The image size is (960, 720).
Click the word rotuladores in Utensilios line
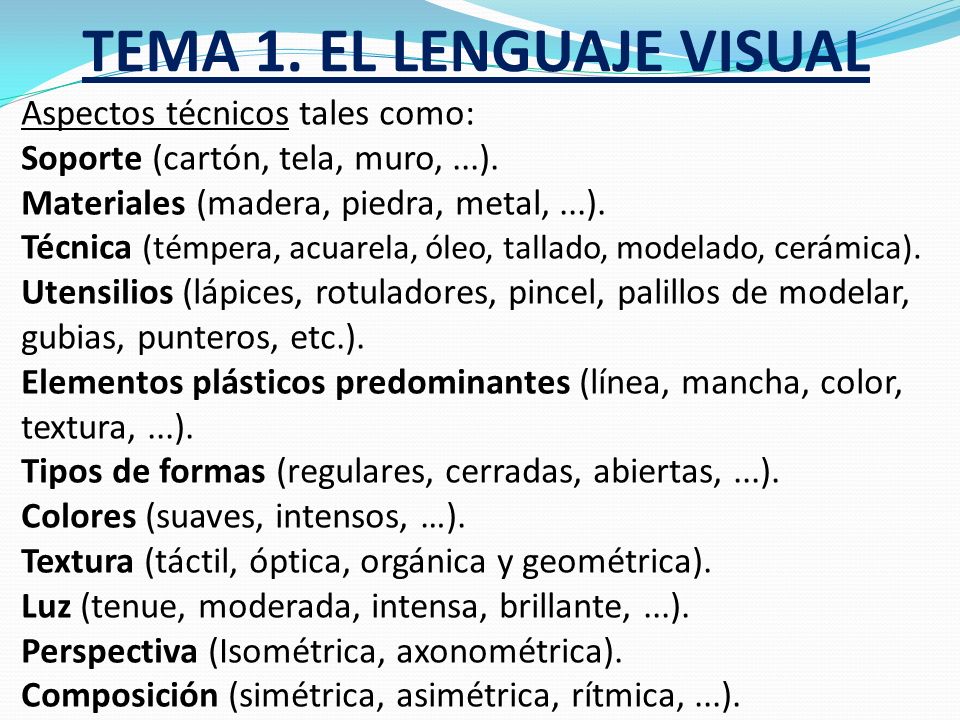(x=405, y=293)
